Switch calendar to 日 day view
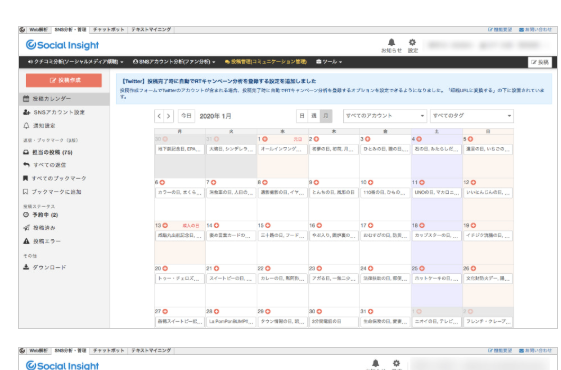Viewport: 561px width, 370px height. 302,116
